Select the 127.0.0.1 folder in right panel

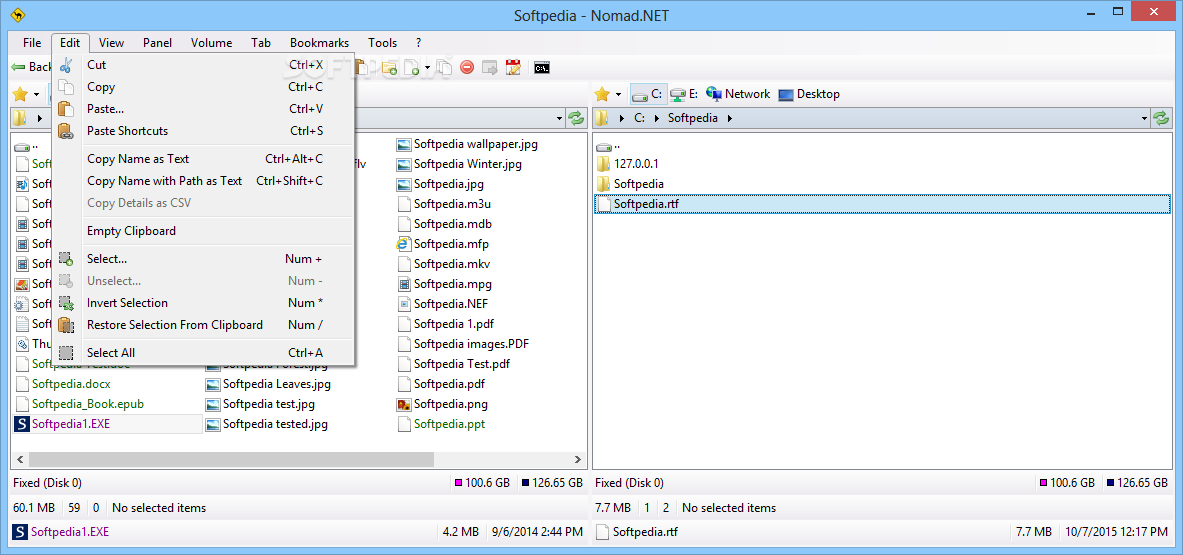click(628, 164)
